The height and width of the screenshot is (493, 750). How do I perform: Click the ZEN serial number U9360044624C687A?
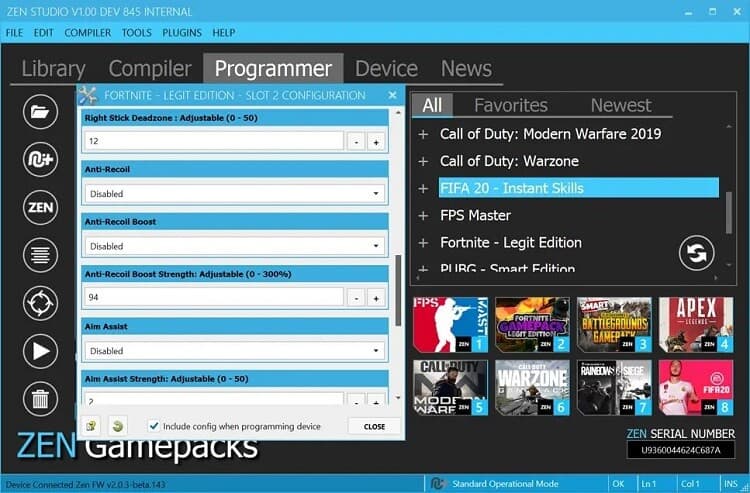pyautogui.click(x=681, y=450)
